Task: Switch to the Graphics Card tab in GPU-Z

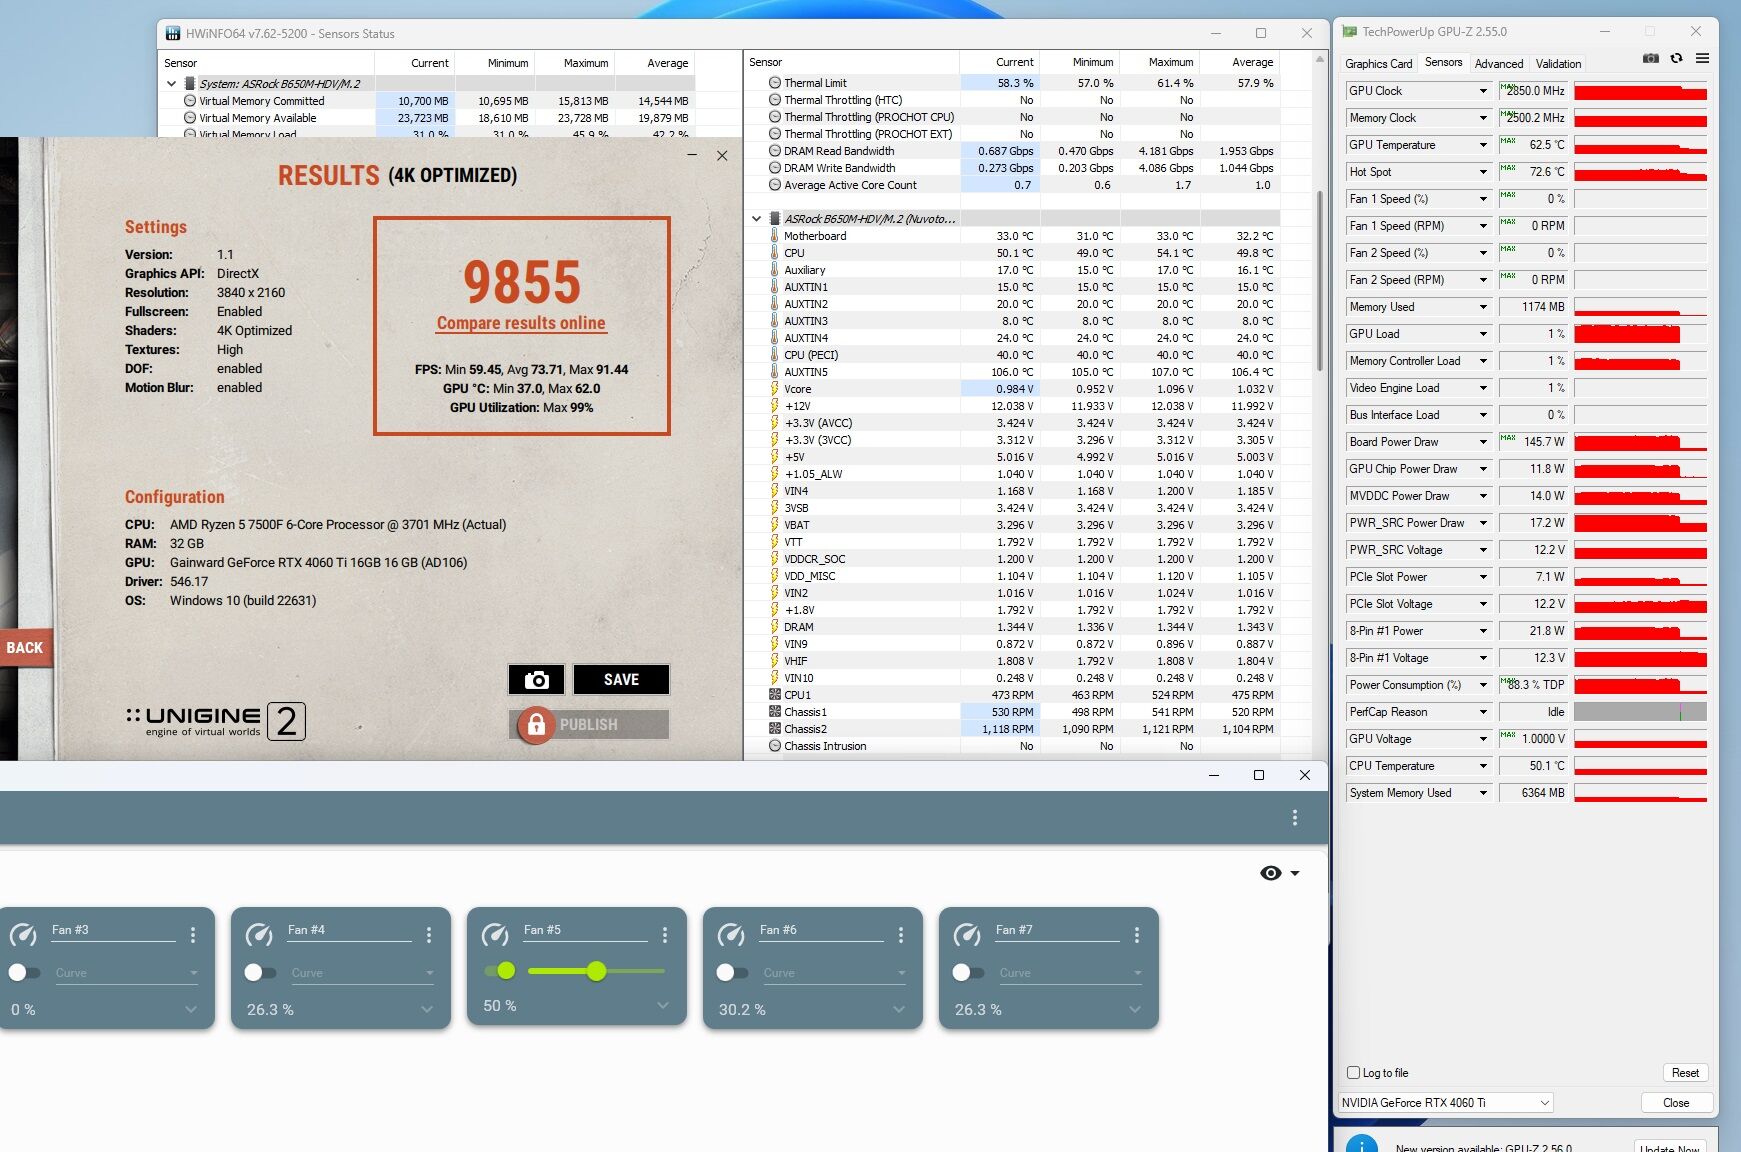Action: [1378, 63]
